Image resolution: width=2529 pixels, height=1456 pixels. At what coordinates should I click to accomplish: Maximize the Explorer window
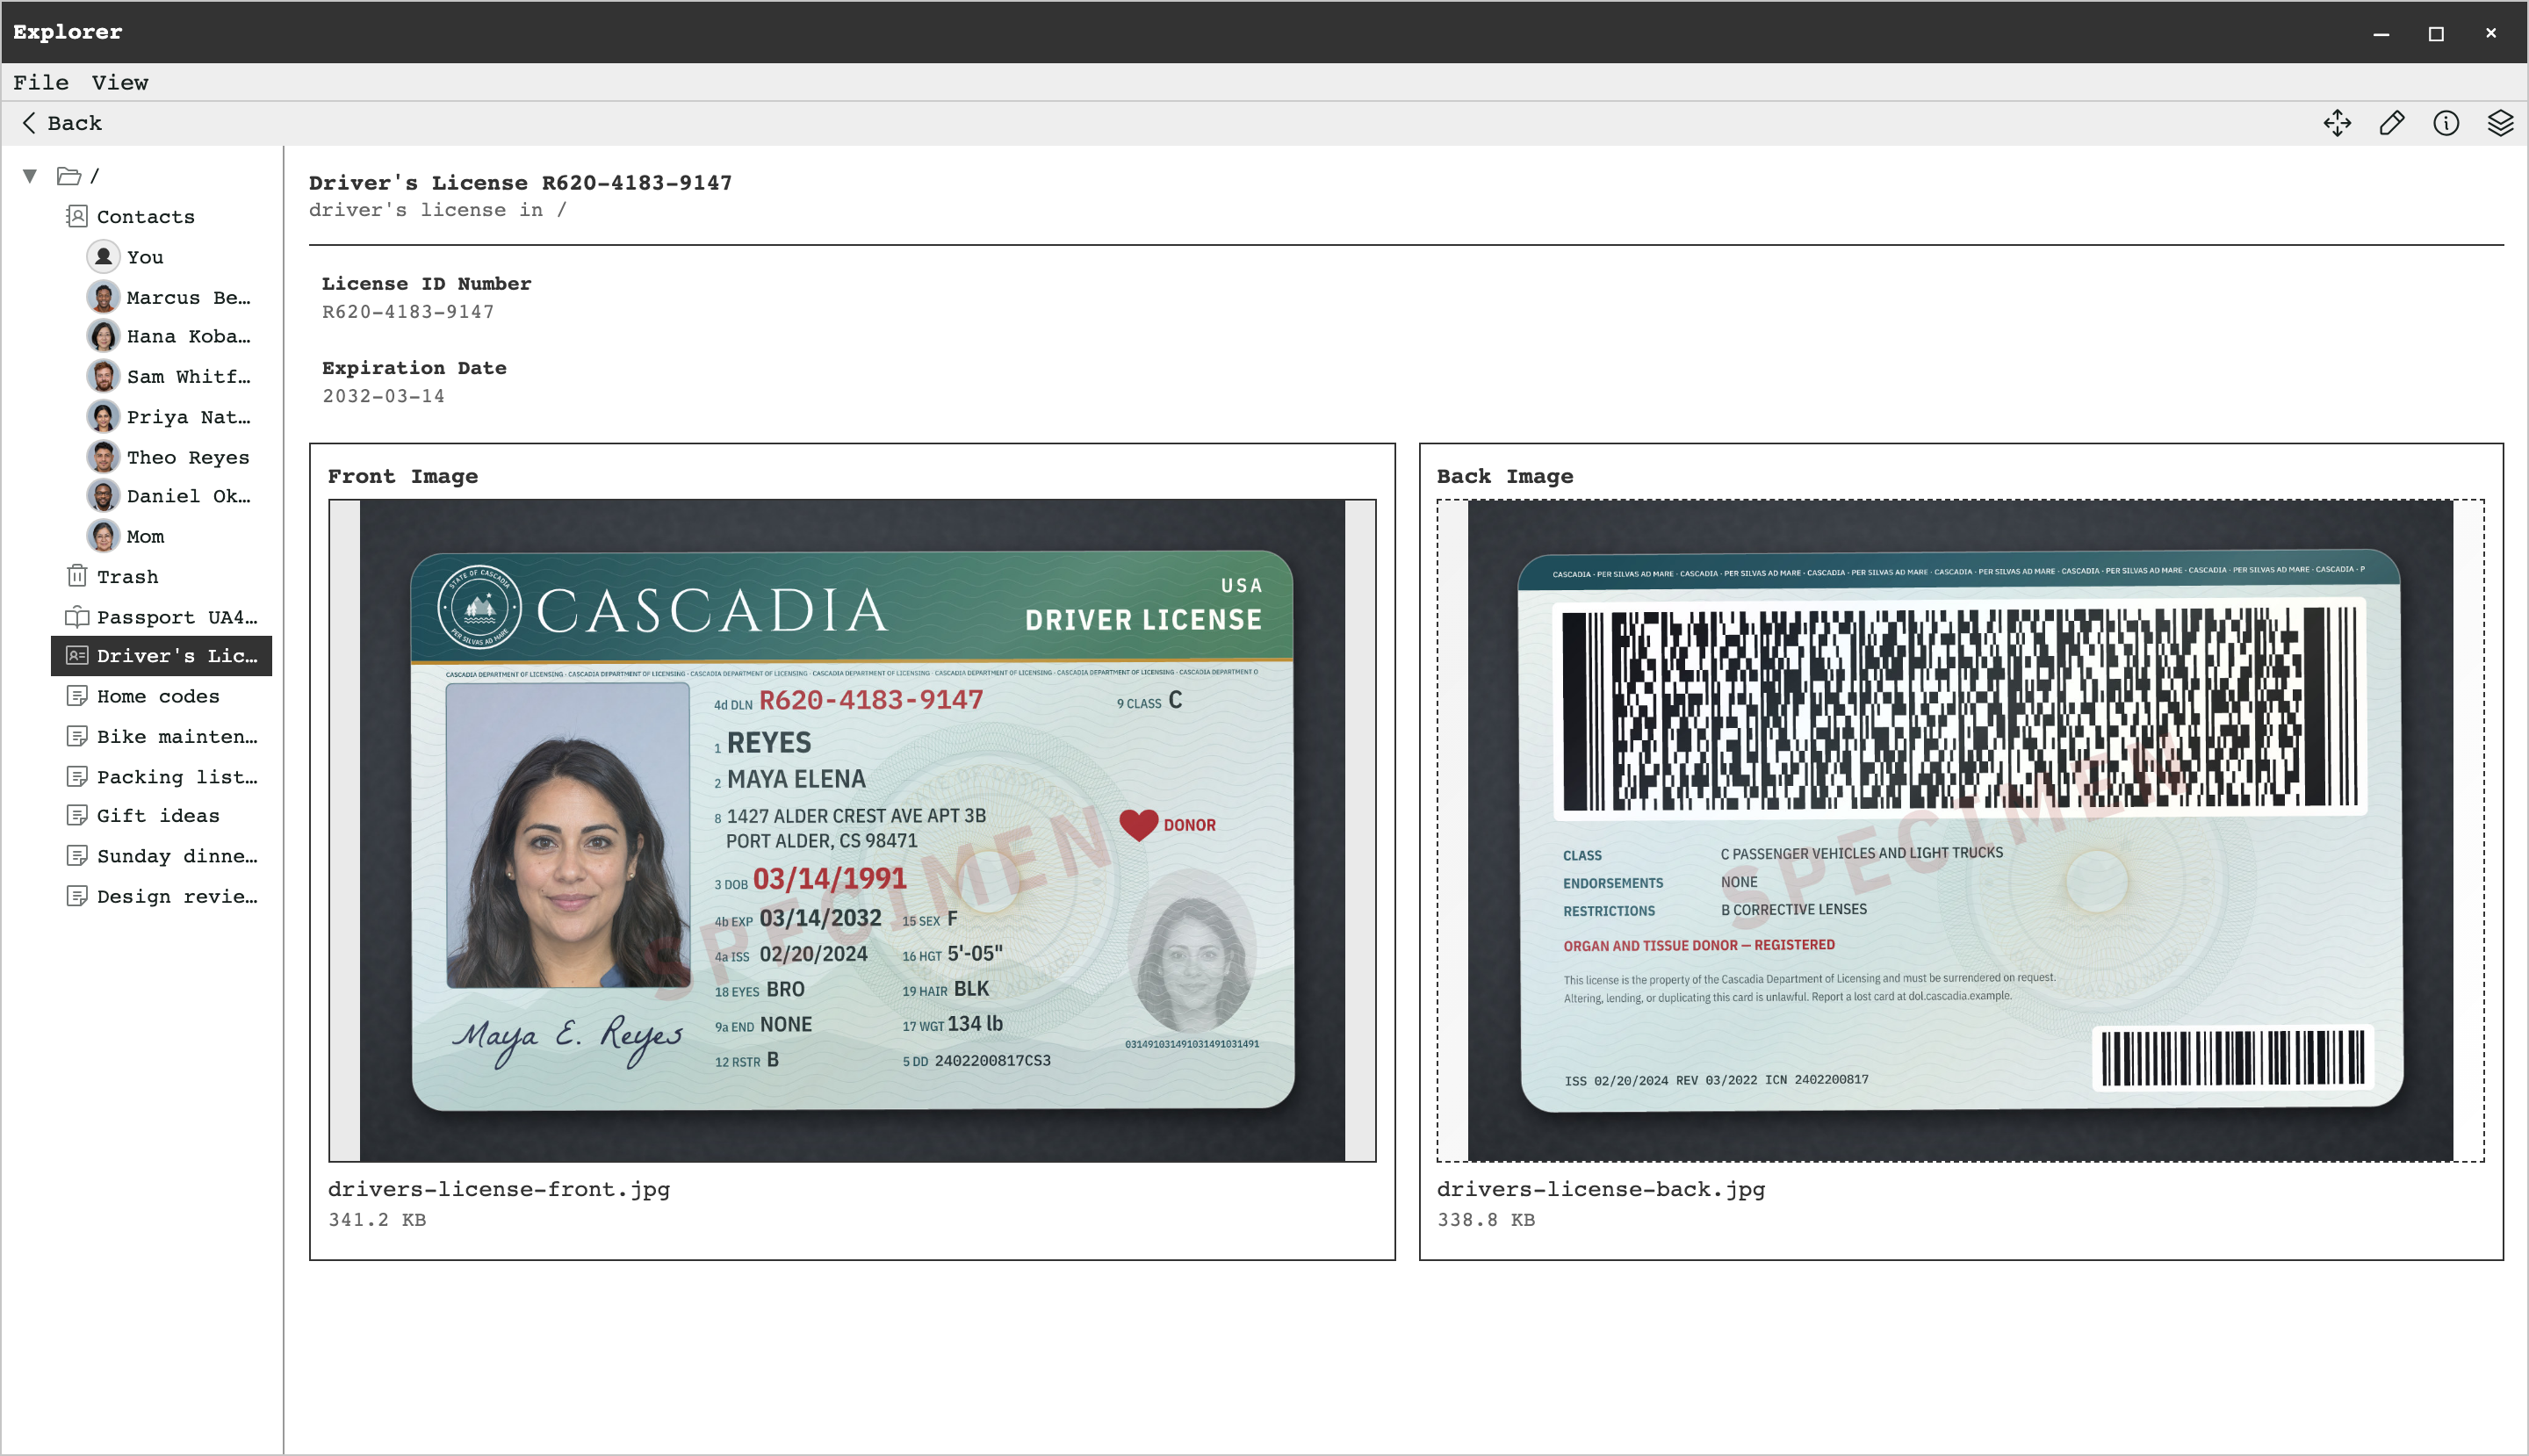pos(2436,33)
